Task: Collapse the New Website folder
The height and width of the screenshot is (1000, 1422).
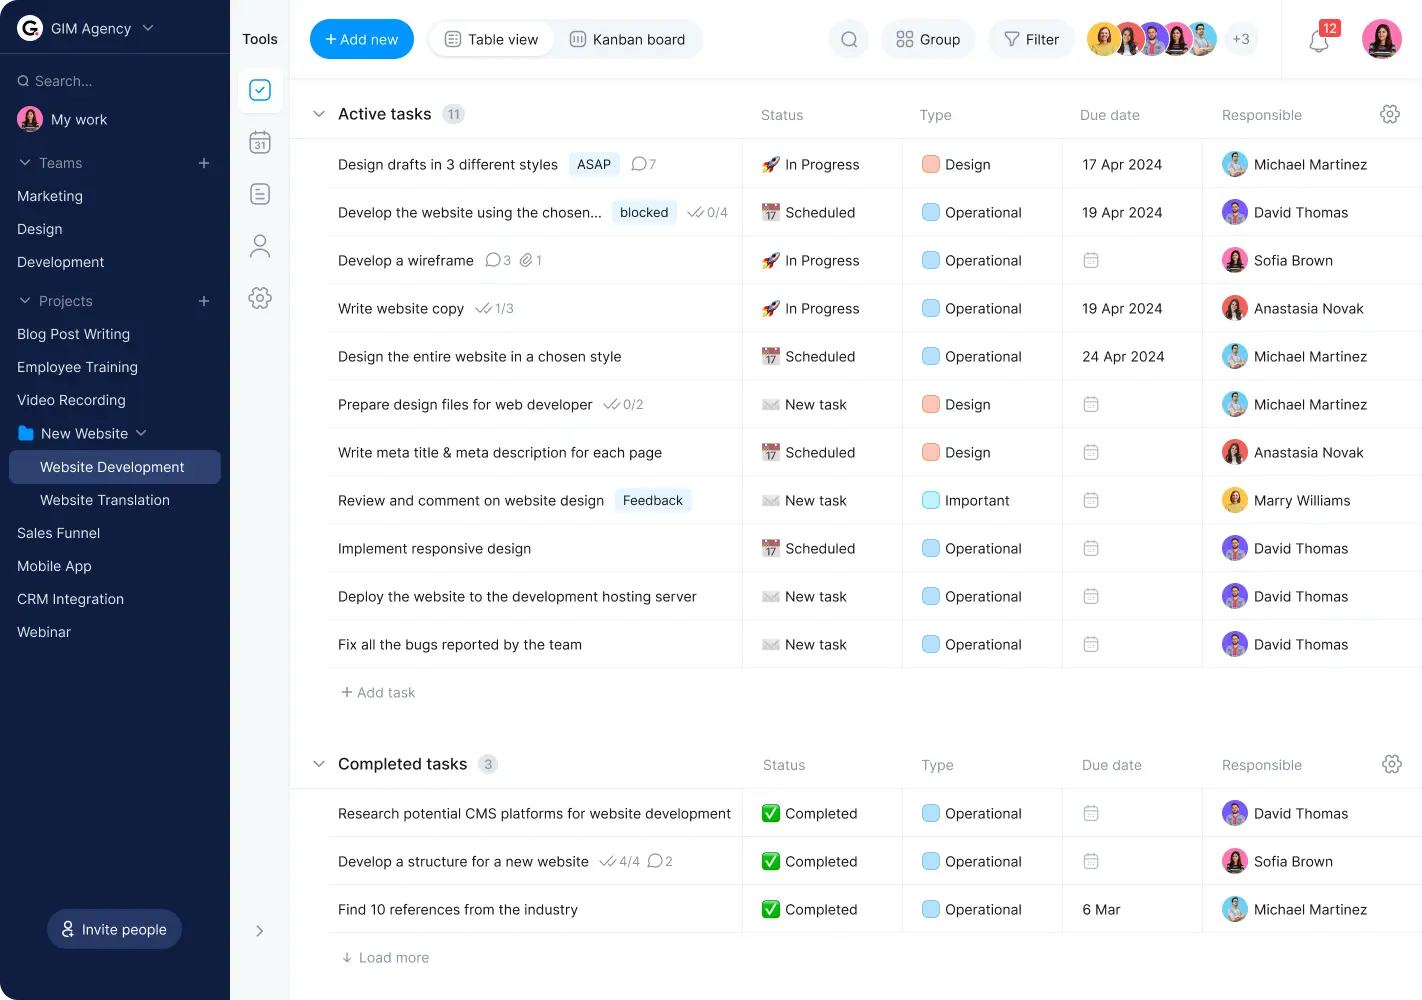Action: pyautogui.click(x=141, y=433)
